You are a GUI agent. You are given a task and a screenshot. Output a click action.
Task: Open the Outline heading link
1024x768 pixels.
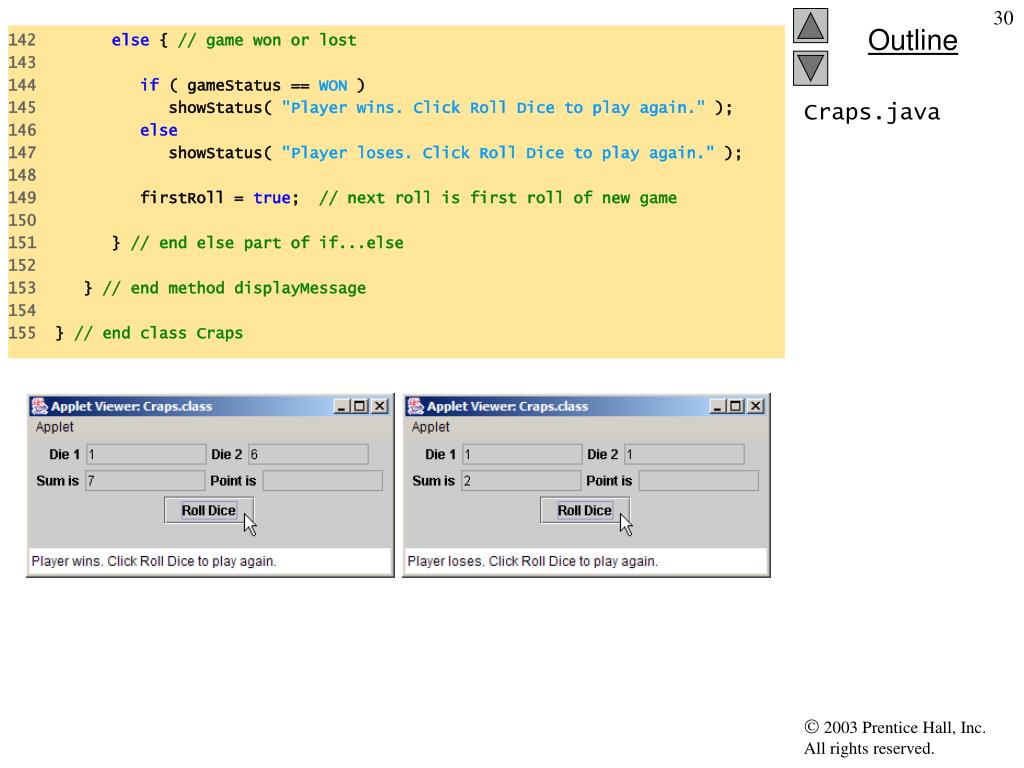tap(912, 40)
